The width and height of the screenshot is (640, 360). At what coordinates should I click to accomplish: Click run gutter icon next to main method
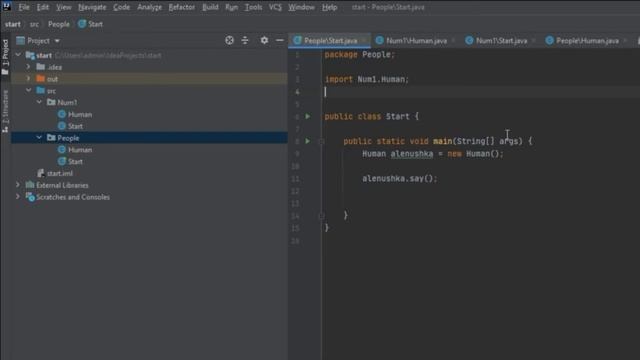[x=308, y=141]
